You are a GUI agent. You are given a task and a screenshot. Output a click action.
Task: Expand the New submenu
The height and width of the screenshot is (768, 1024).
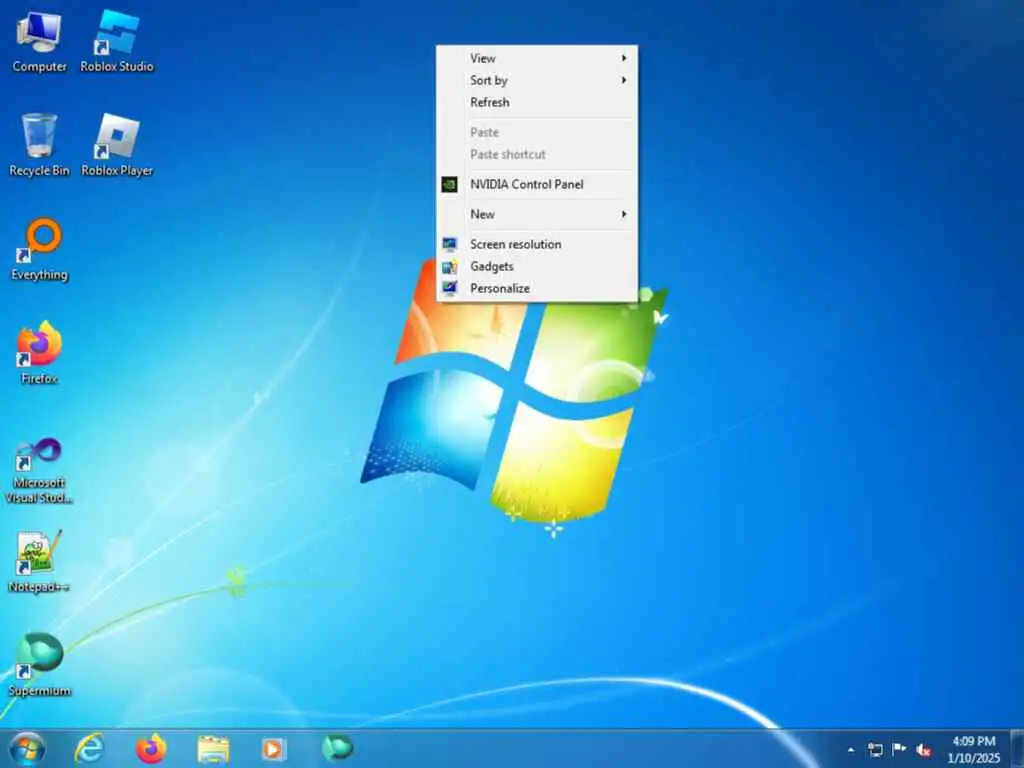537,214
